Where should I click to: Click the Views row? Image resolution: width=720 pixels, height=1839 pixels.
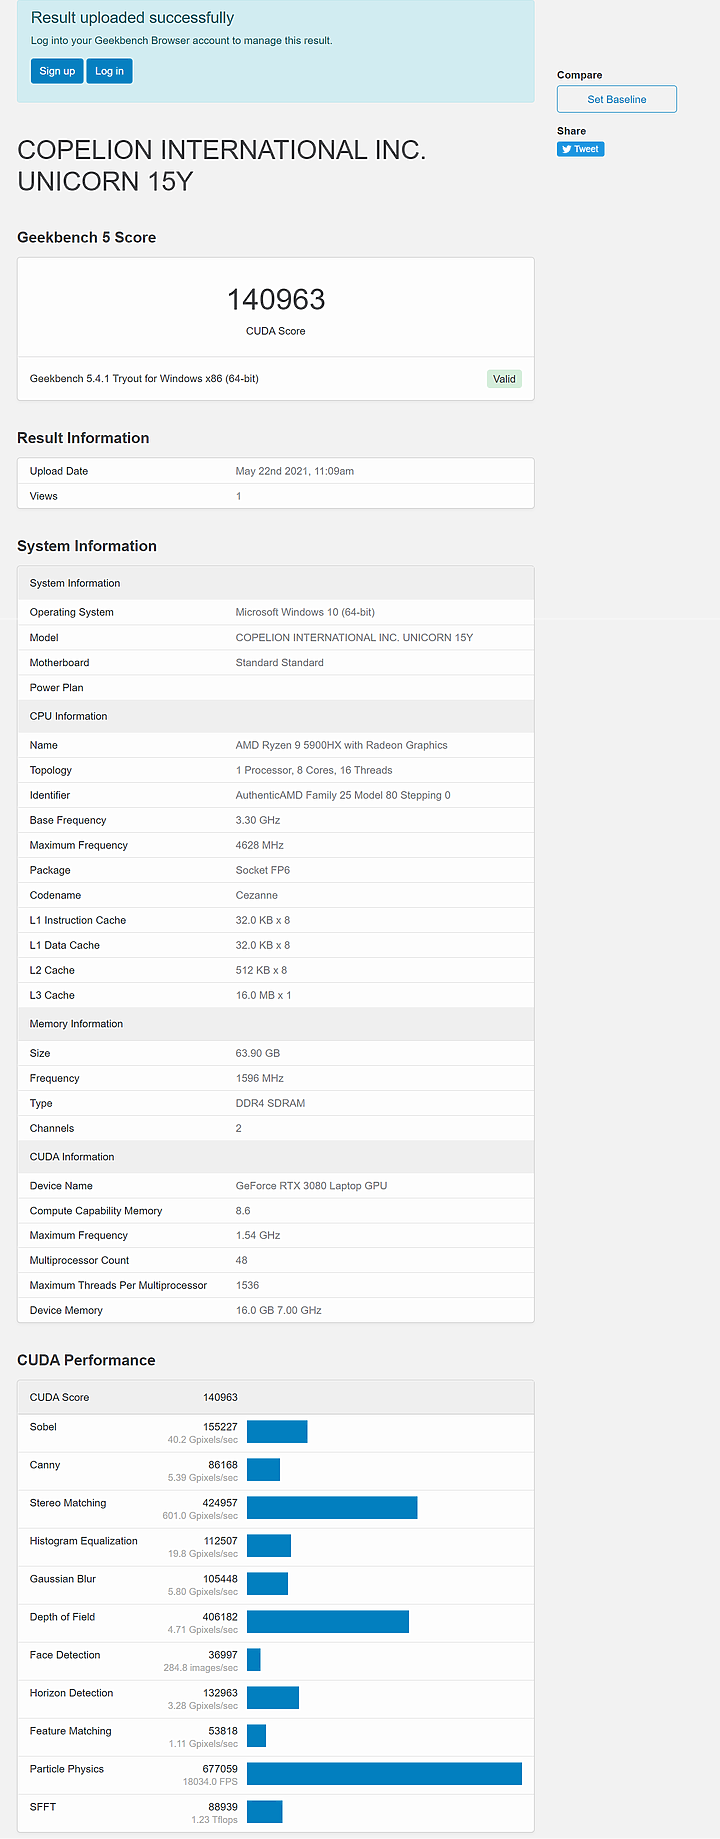click(x=276, y=496)
